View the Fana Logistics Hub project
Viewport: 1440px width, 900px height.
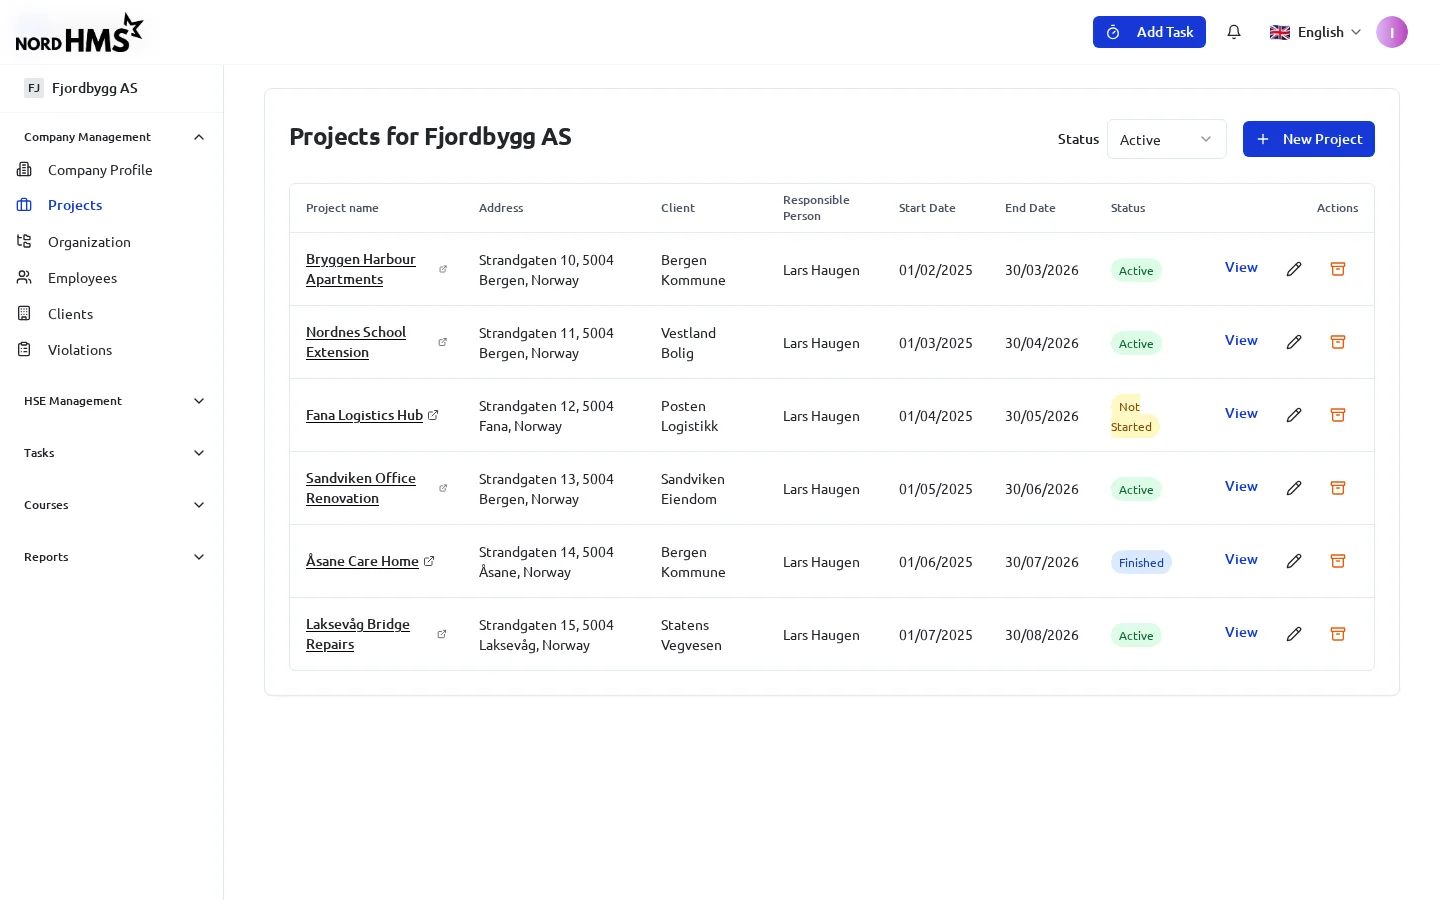point(1241,413)
